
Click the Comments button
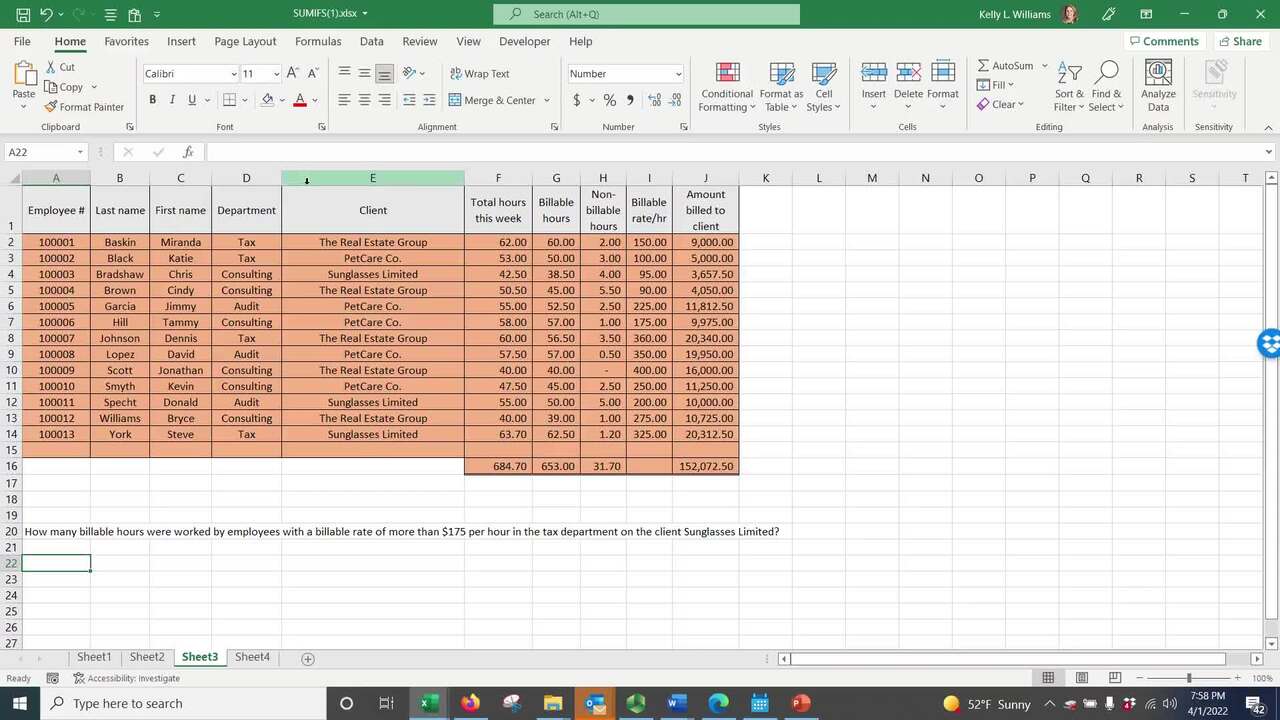click(1164, 41)
